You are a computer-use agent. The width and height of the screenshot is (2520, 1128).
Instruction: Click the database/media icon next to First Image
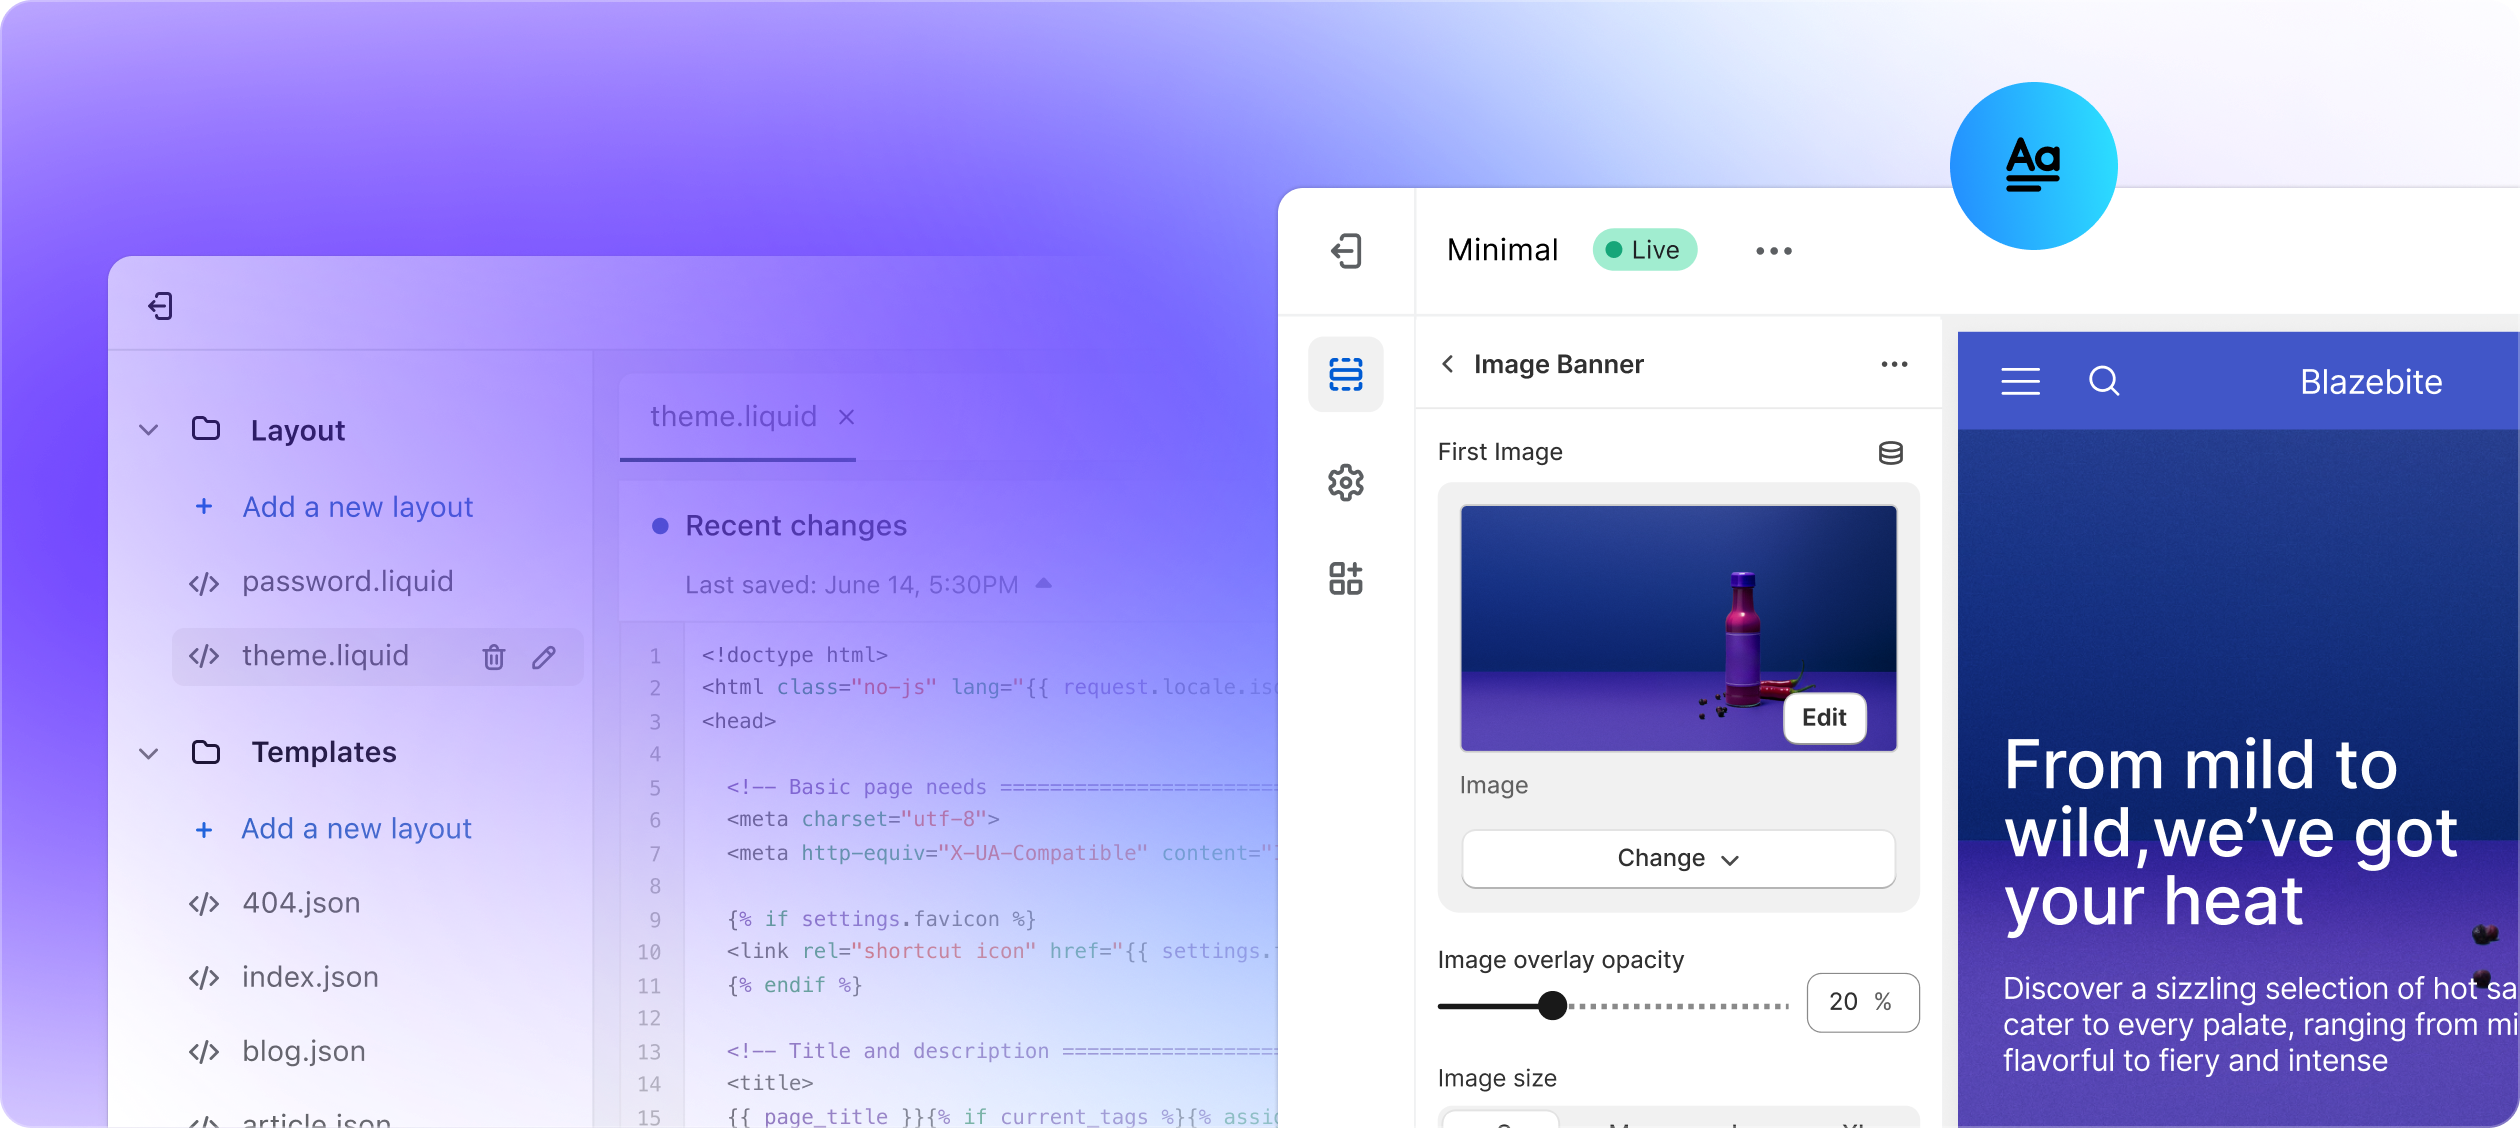point(1892,453)
